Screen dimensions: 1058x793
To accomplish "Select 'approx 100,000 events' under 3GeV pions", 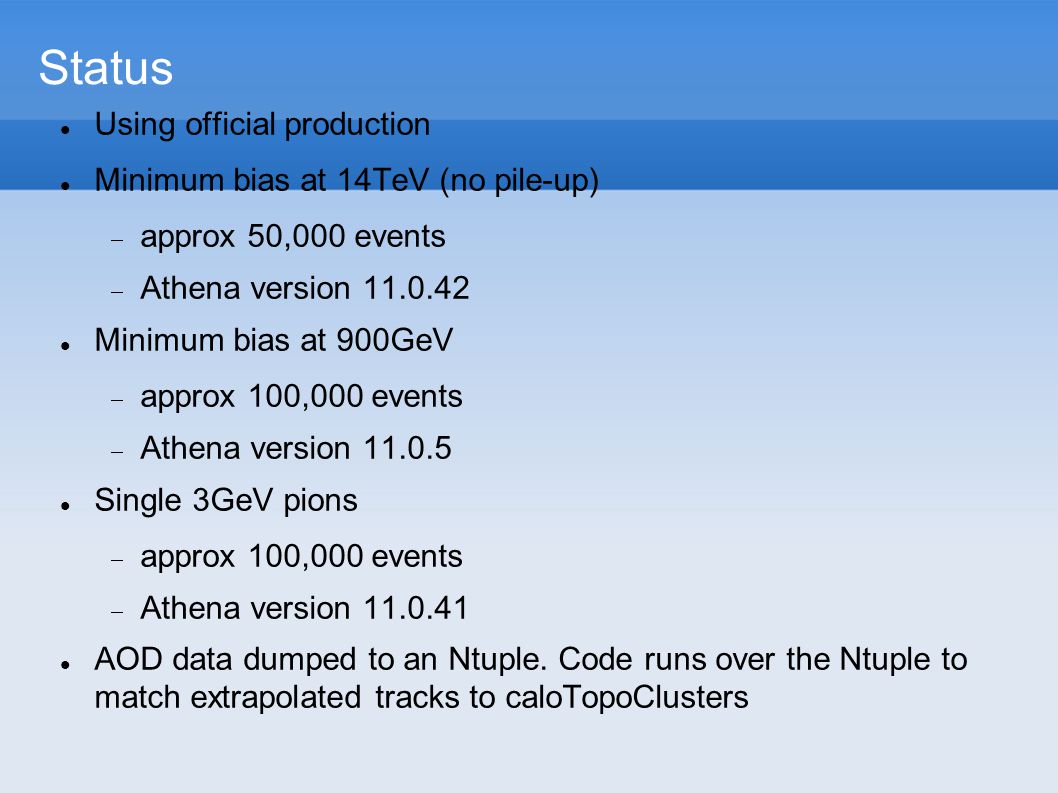I will pyautogui.click(x=302, y=557).
